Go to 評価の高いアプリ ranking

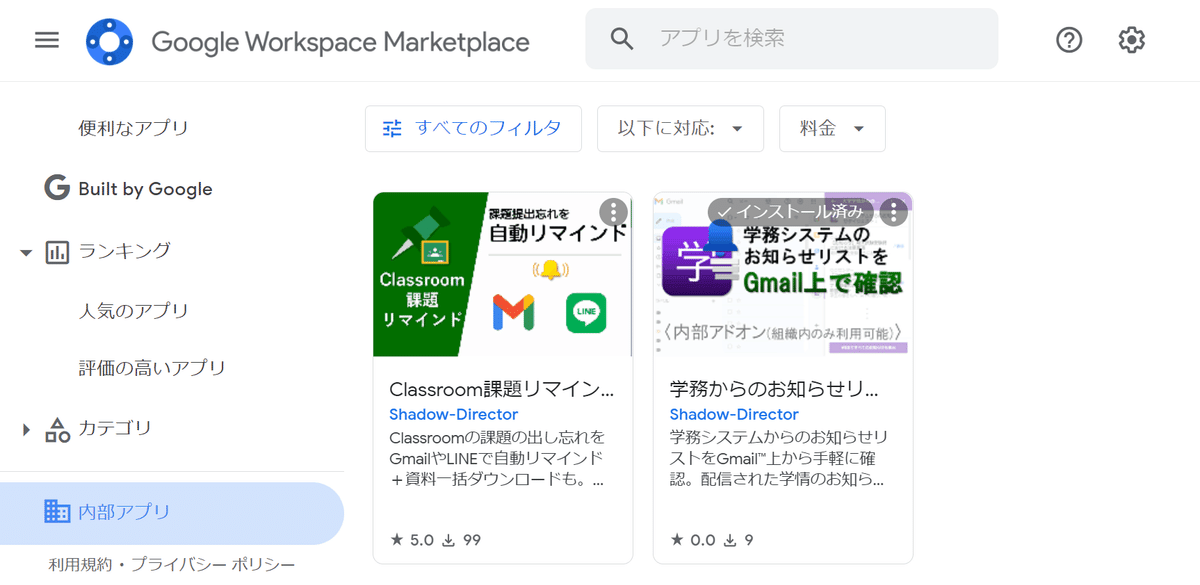151,368
